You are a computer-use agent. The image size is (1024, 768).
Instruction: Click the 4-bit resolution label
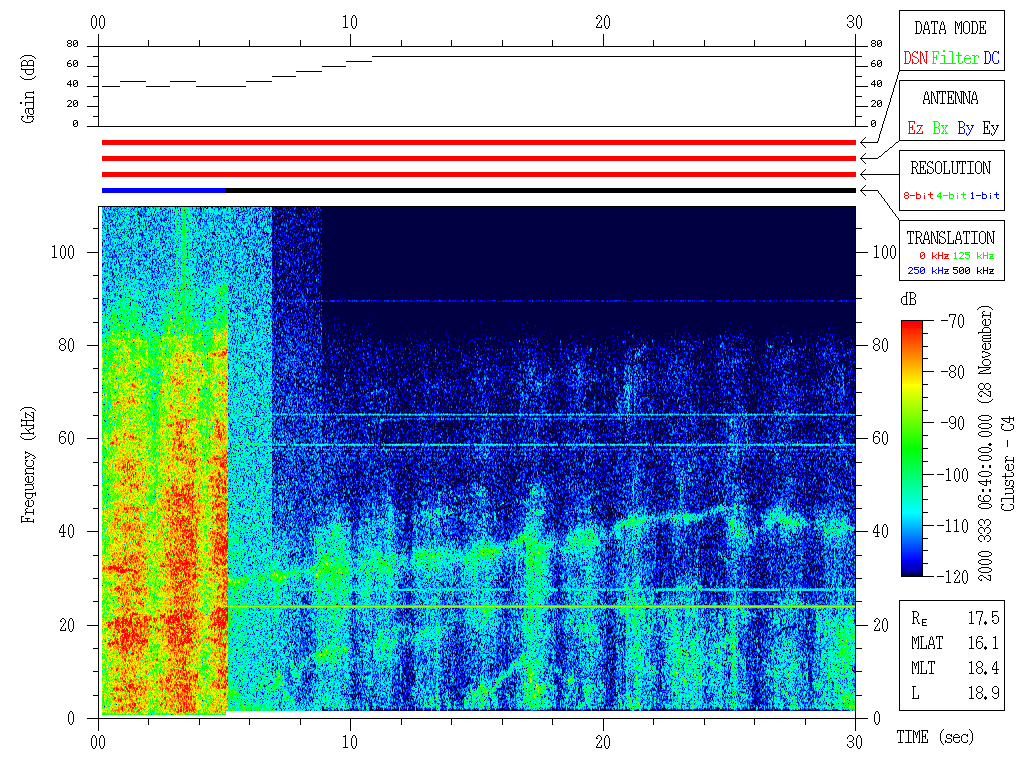[953, 196]
